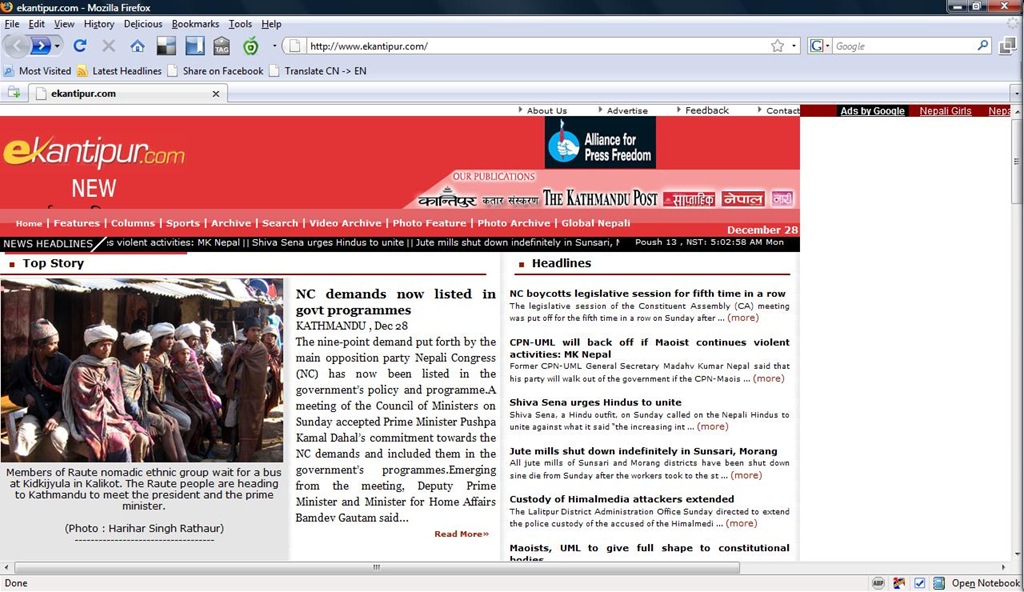
Task: Click the URL address field
Action: (x=537, y=46)
